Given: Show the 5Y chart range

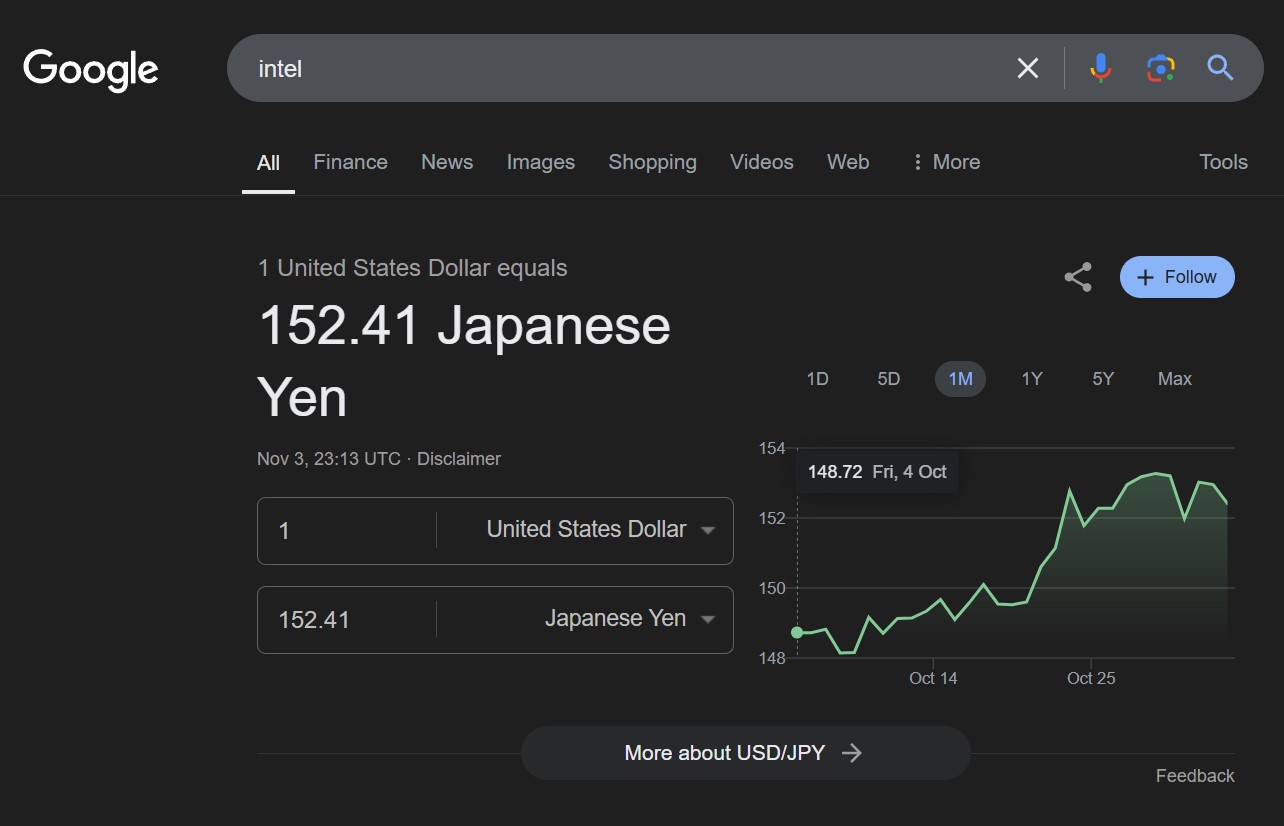Looking at the screenshot, I should [x=1102, y=379].
